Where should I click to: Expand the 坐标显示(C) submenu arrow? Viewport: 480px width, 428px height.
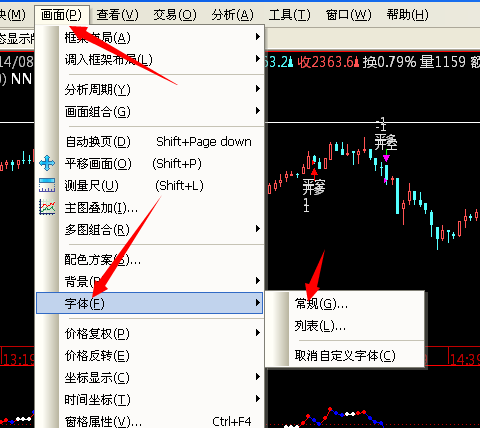[x=258, y=377]
